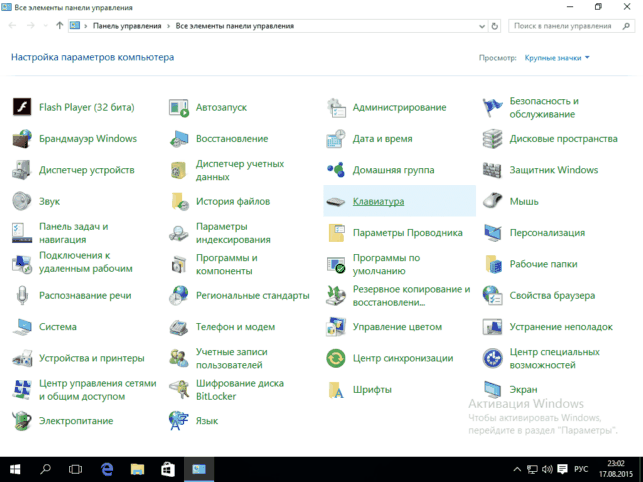Open the Персонализация icon
Viewport: 643px width, 482px height.
point(493,233)
